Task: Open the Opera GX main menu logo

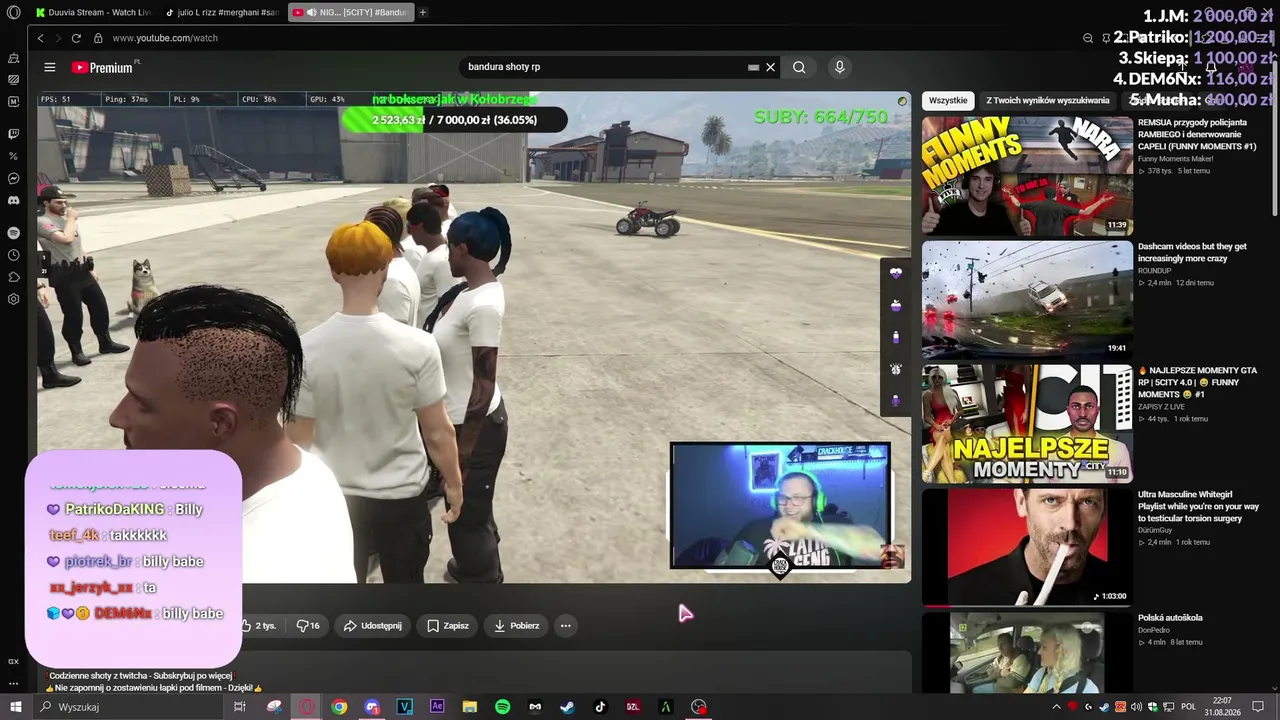Action: pyautogui.click(x=13, y=12)
